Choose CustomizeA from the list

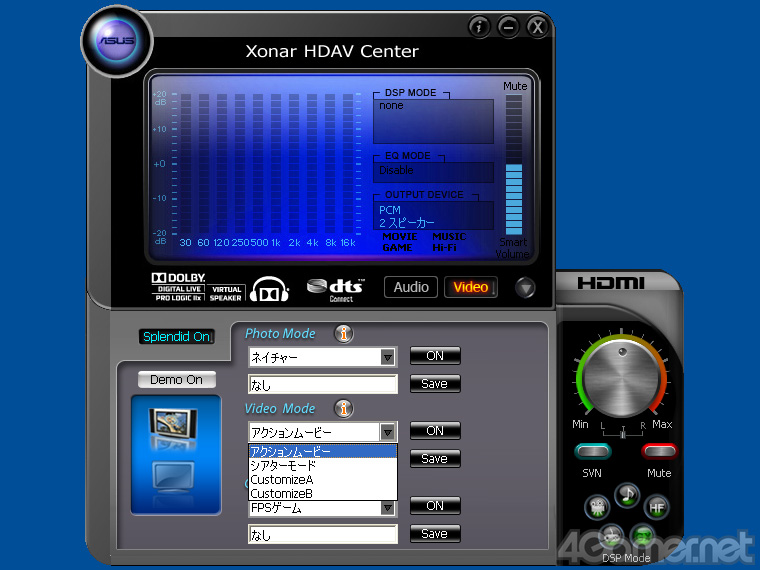tap(323, 479)
